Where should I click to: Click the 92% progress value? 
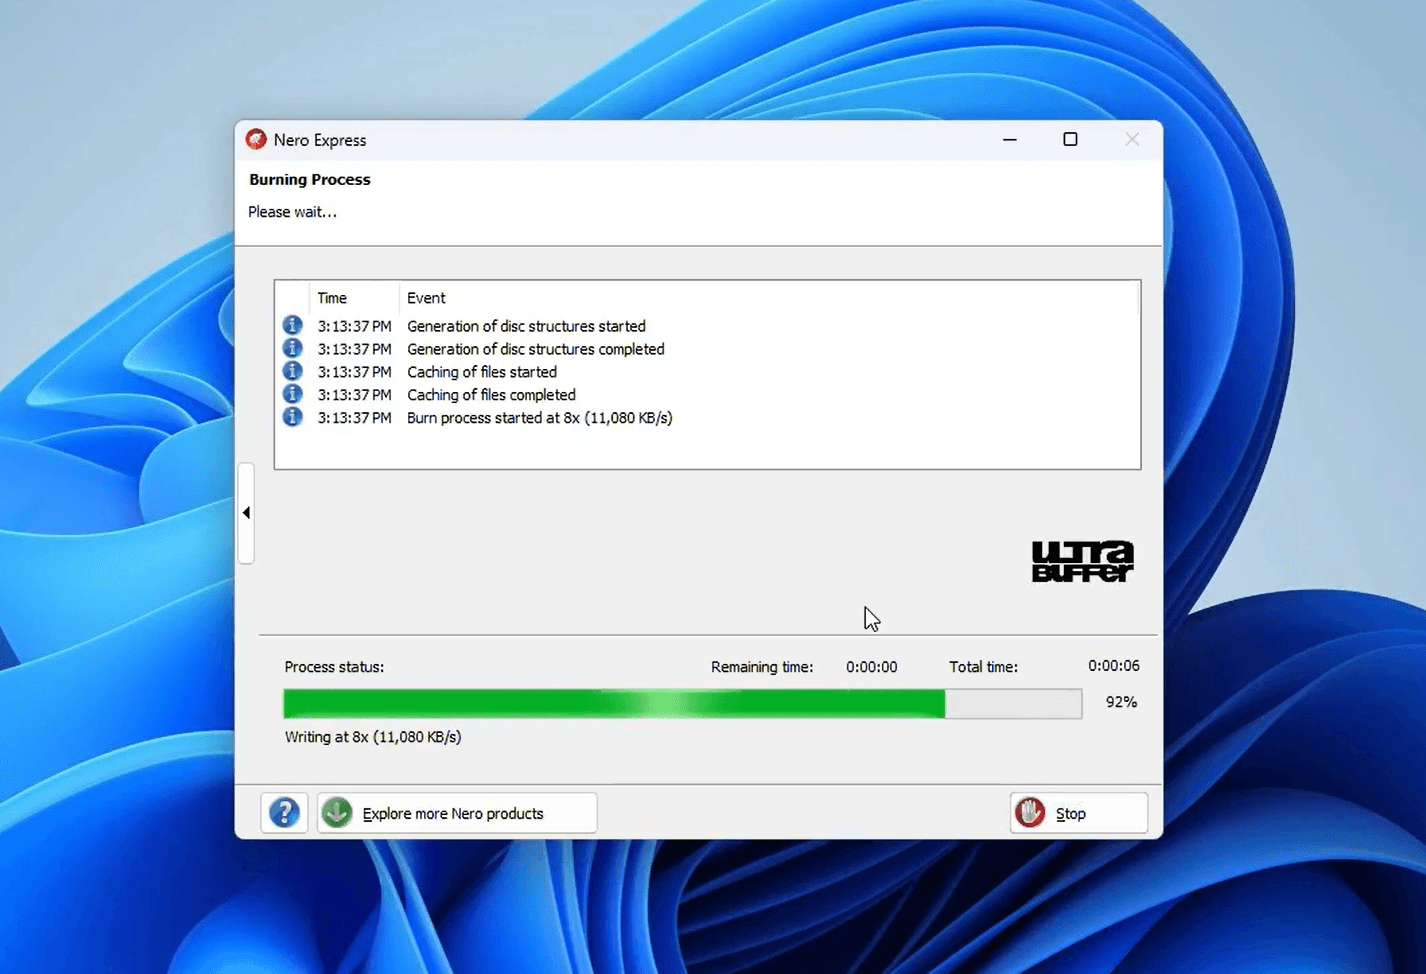[x=1121, y=702]
